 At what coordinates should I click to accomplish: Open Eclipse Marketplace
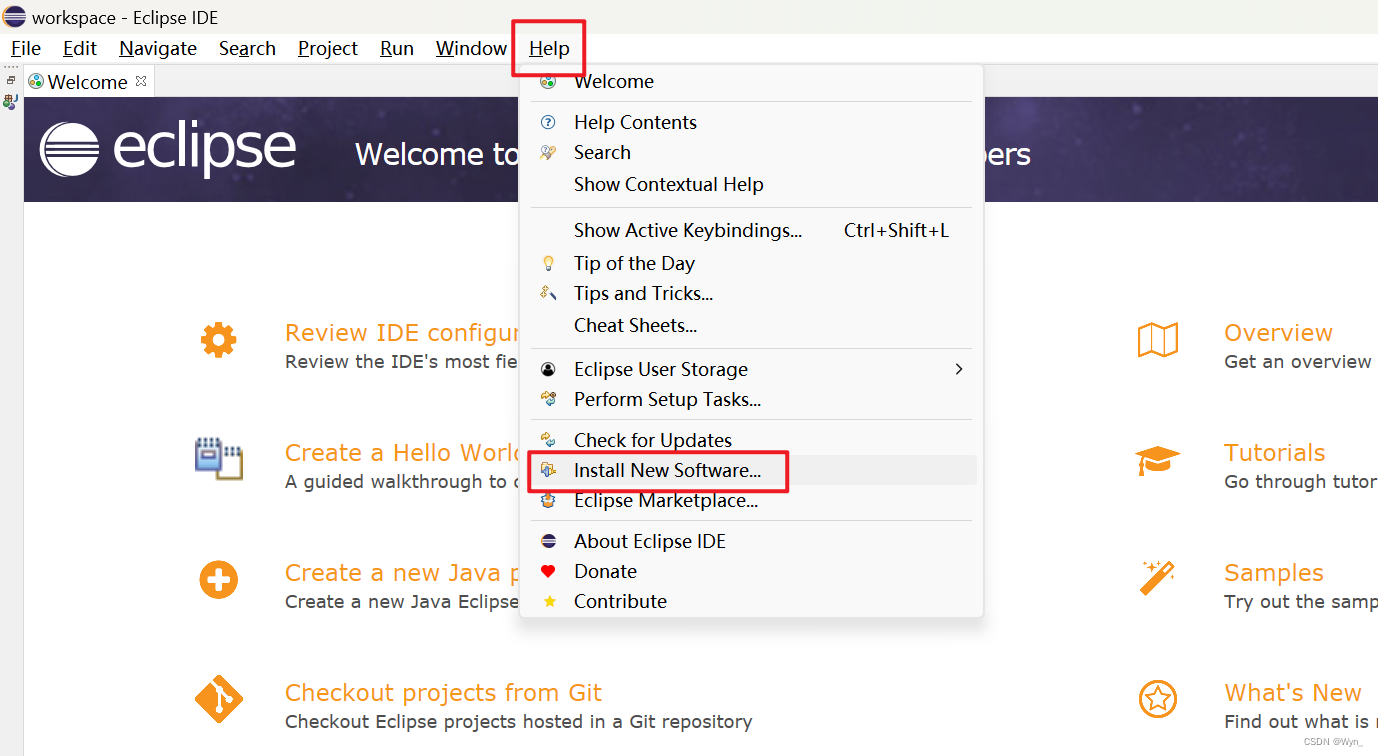751,500
